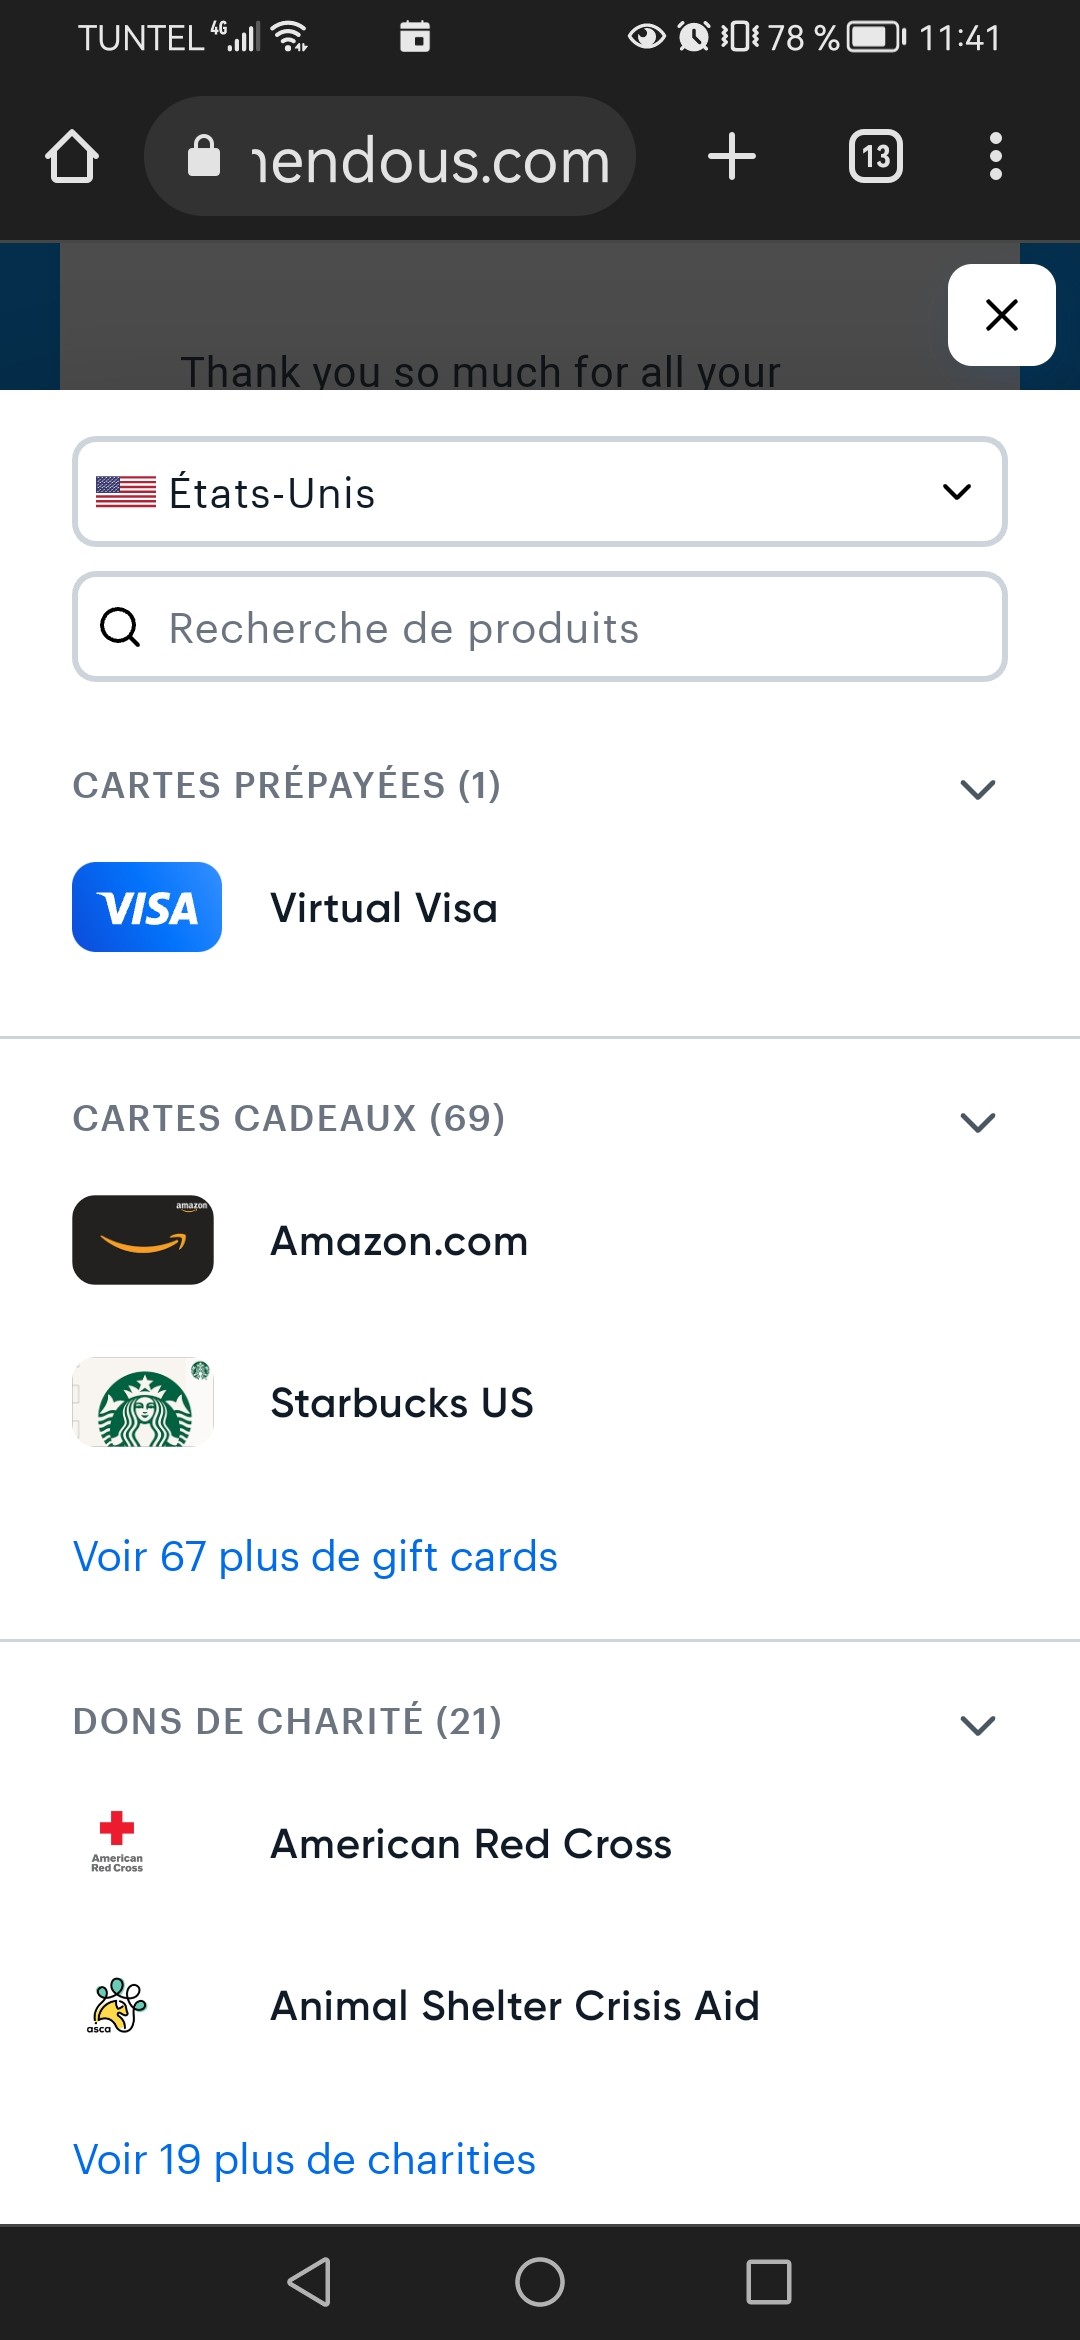Collapse the Cartes Cadeaux section
The image size is (1080, 2340).
click(x=977, y=1122)
